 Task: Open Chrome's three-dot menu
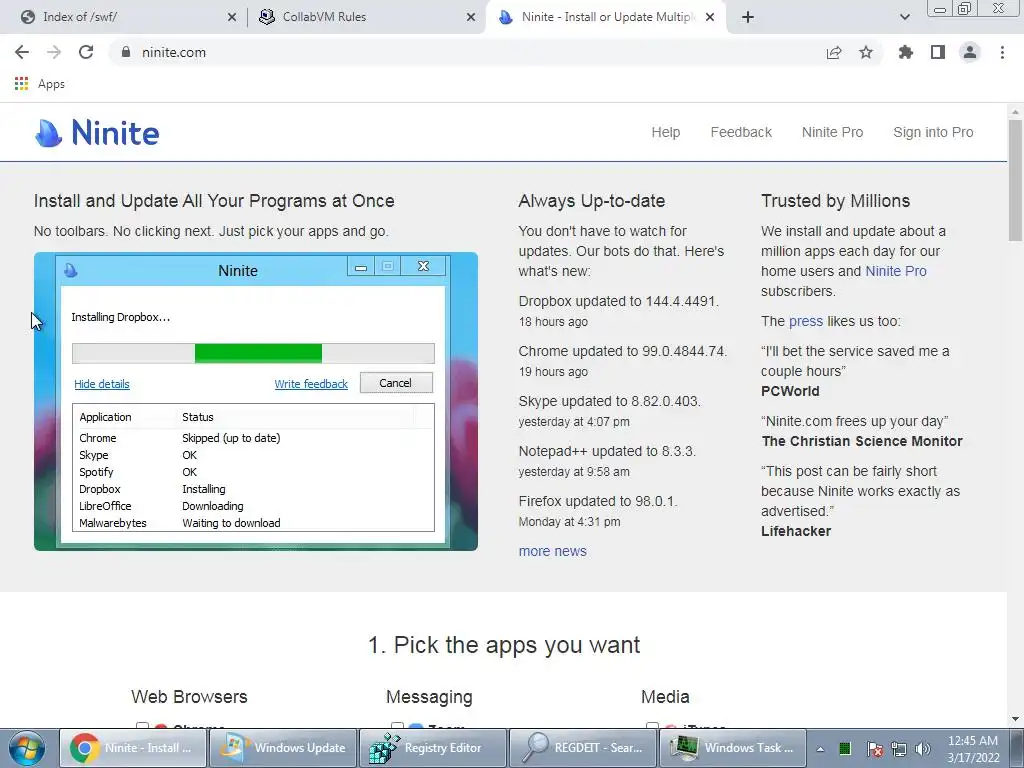(x=1002, y=52)
